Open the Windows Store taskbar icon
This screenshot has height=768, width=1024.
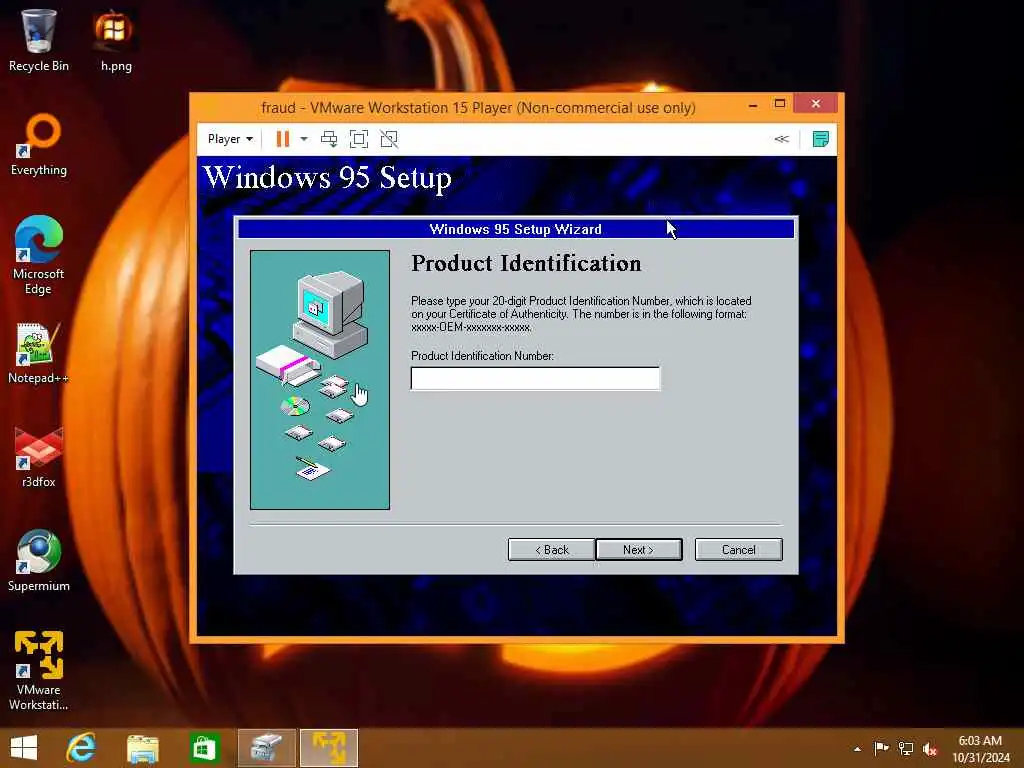[x=204, y=748]
